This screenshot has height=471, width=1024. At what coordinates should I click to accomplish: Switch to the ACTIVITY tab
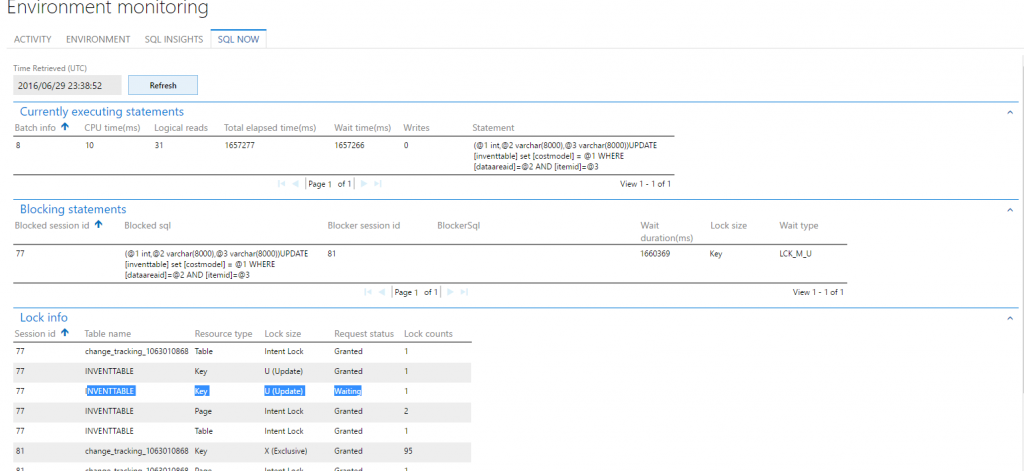point(33,39)
